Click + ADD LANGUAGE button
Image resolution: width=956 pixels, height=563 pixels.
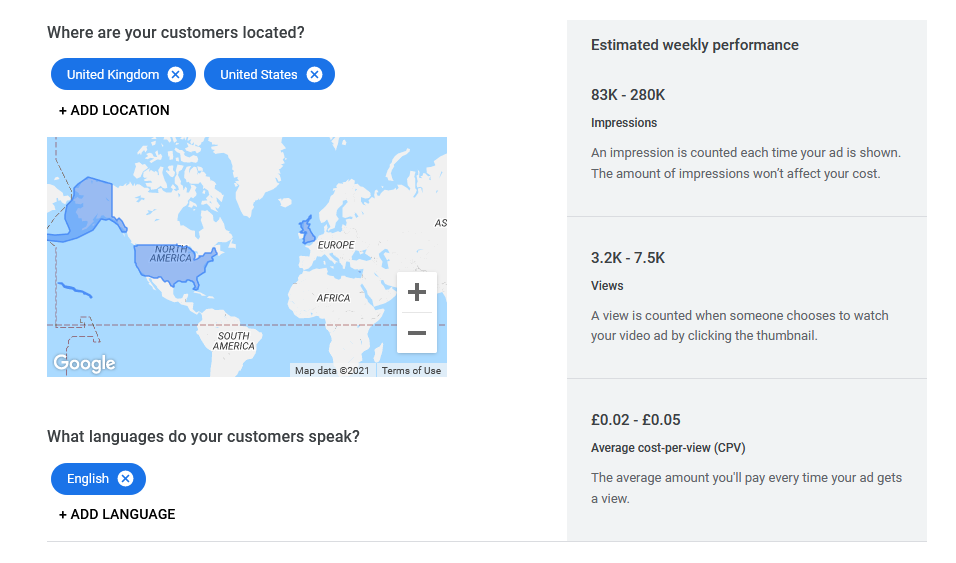click(117, 514)
